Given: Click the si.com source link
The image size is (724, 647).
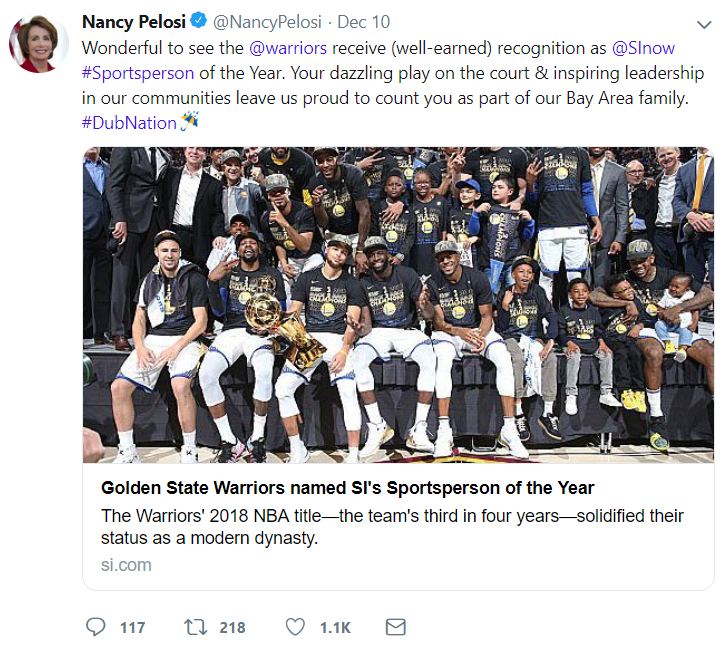Looking at the screenshot, I should tap(126, 564).
